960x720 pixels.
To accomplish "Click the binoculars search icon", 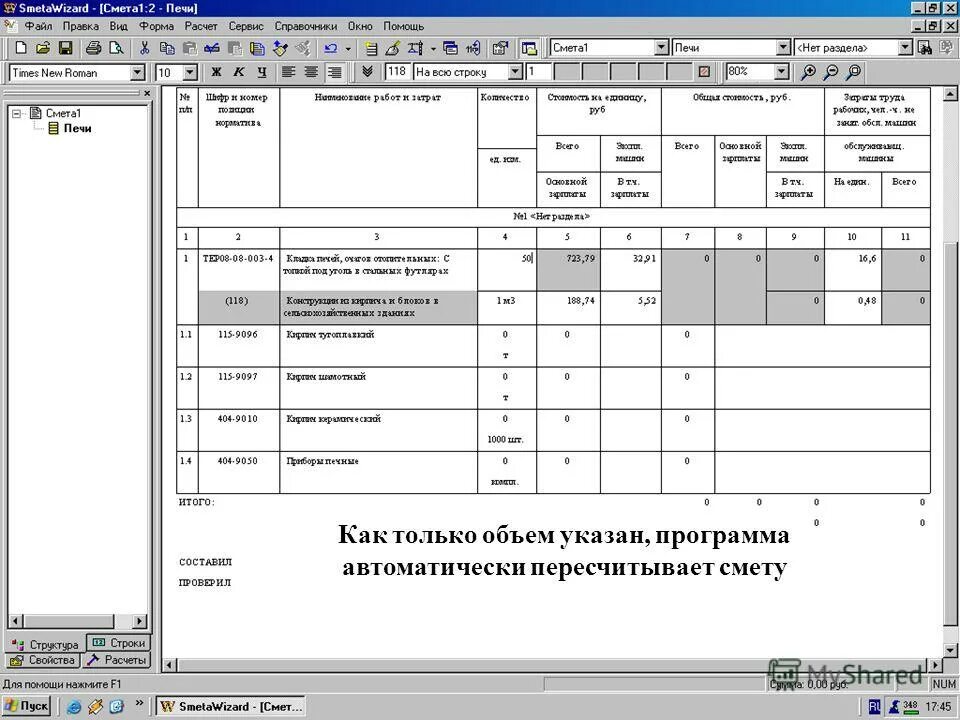I will coord(924,48).
